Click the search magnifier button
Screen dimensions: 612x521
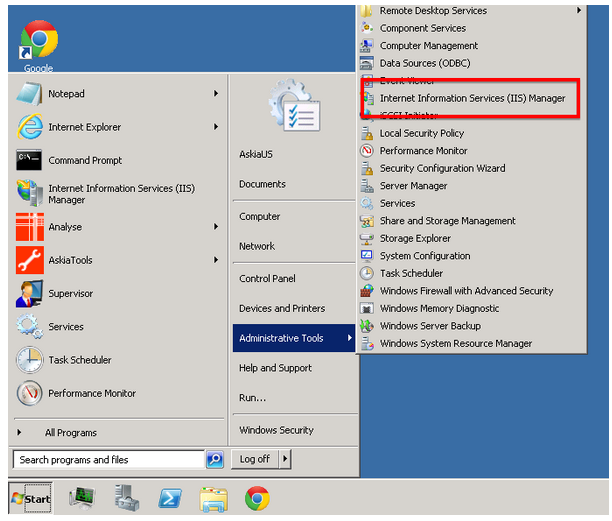(x=215, y=459)
